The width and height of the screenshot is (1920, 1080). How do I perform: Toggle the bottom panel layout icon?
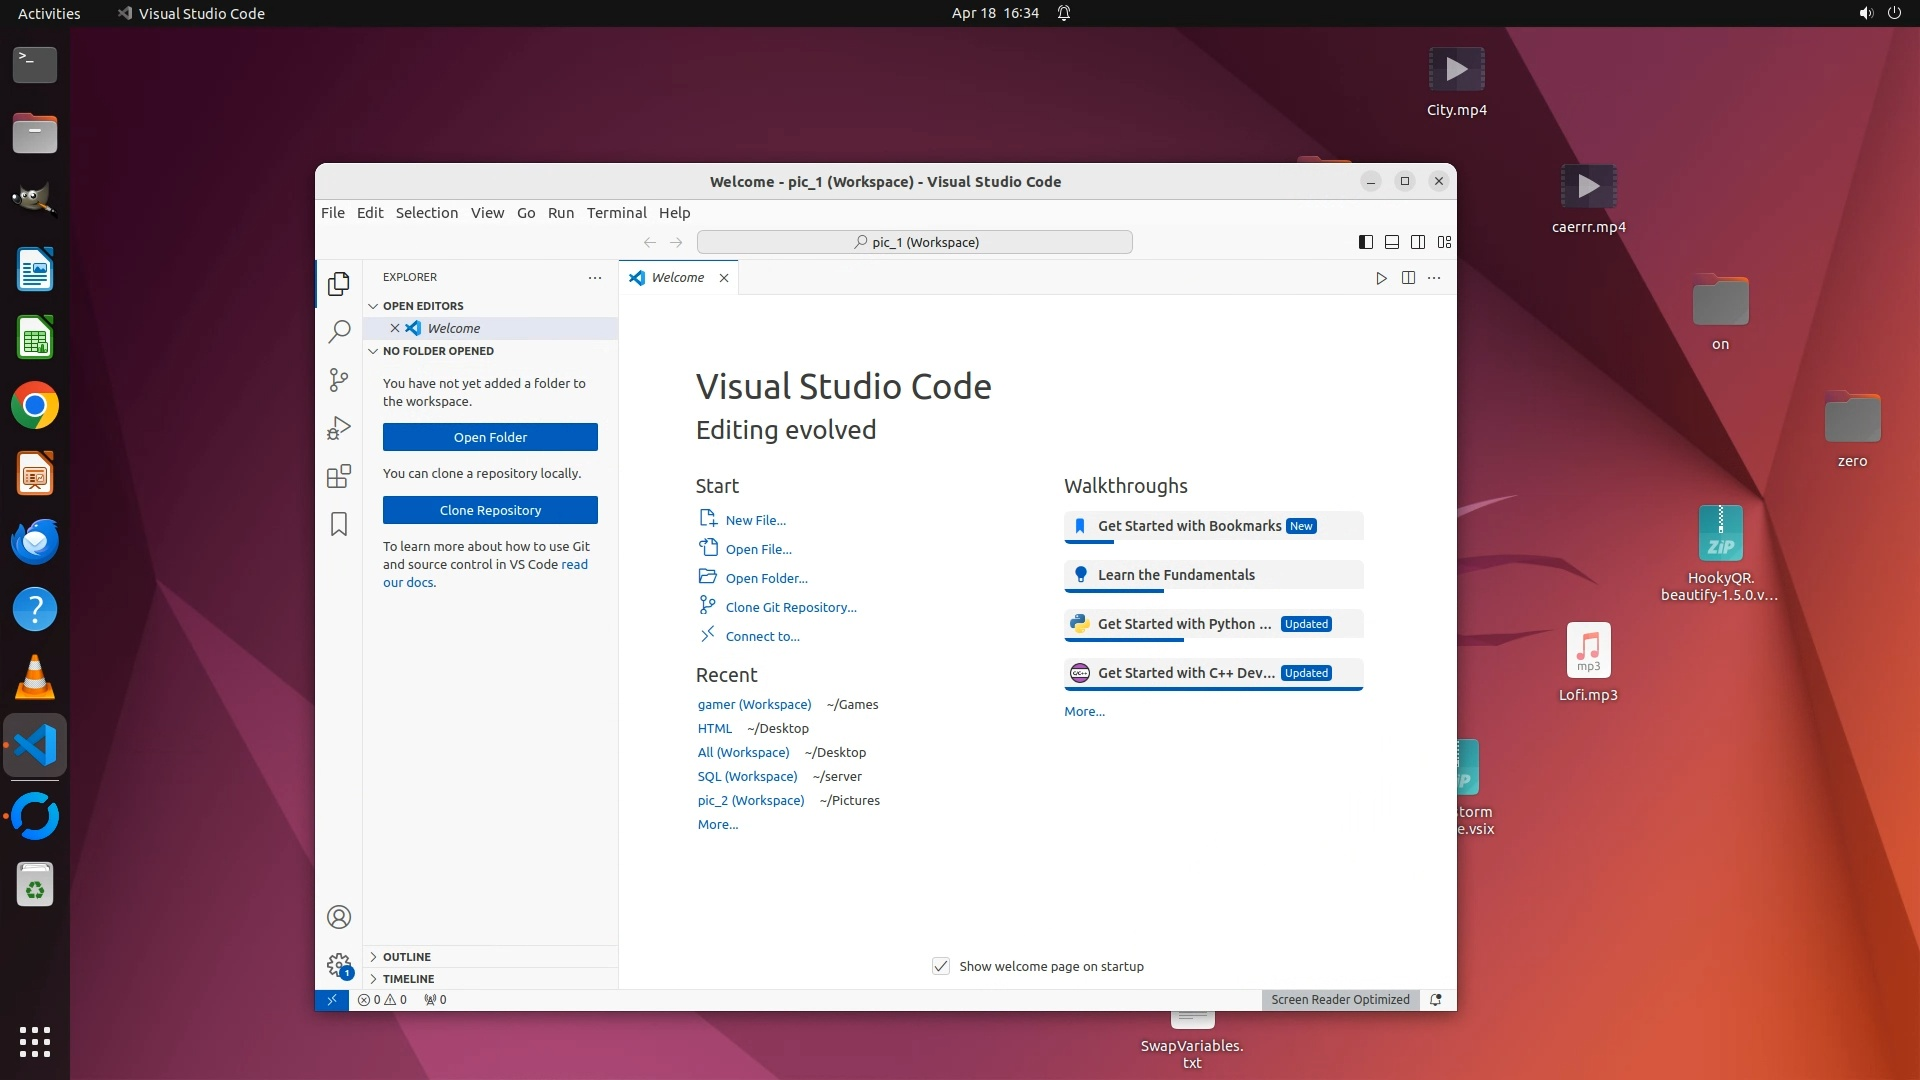coord(1392,242)
